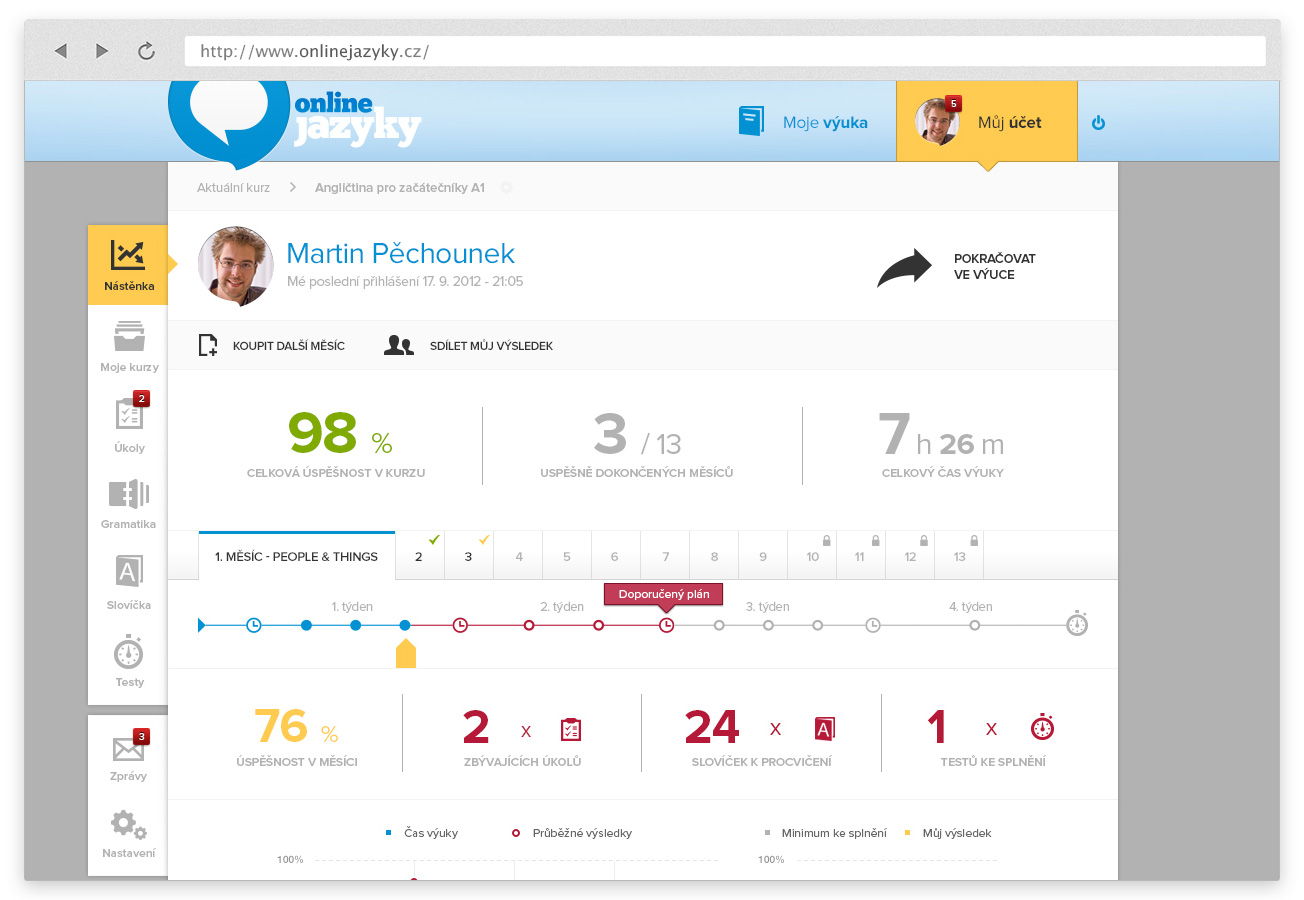The width and height of the screenshot is (1304, 900).
Task: Open the Testy stopwatch icon
Action: pos(129,654)
